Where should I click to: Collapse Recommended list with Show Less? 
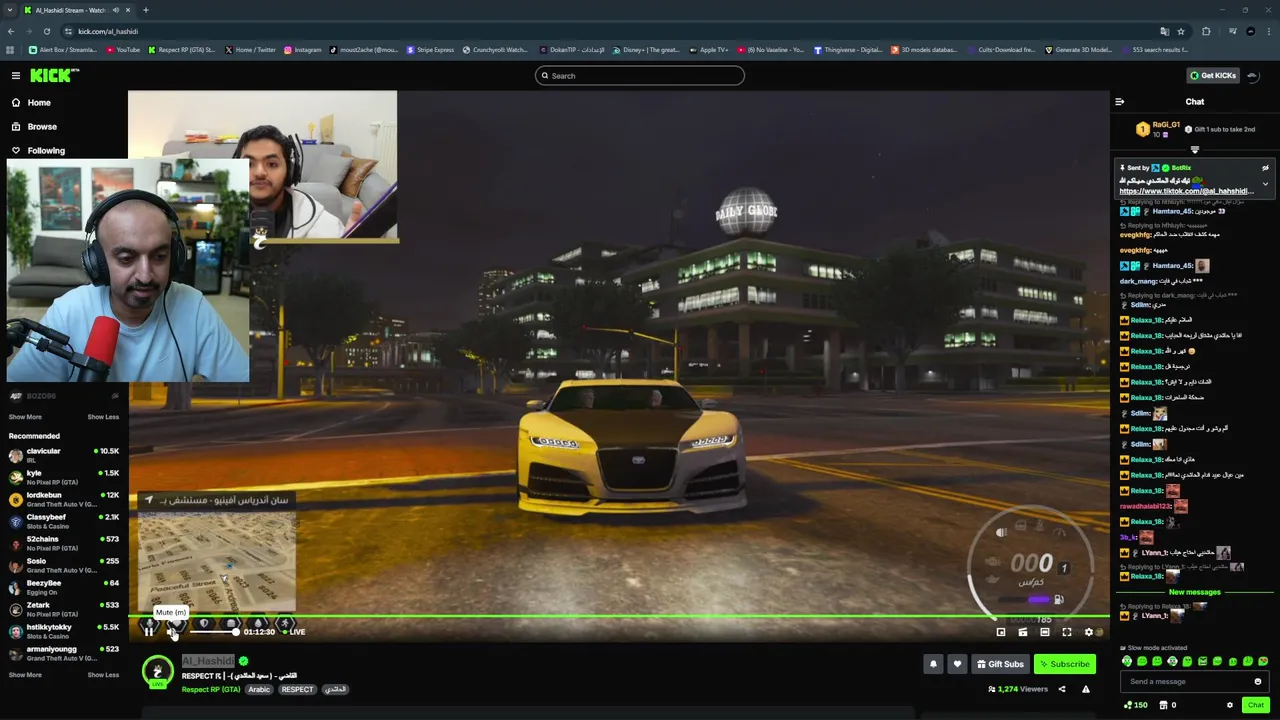pos(103,675)
